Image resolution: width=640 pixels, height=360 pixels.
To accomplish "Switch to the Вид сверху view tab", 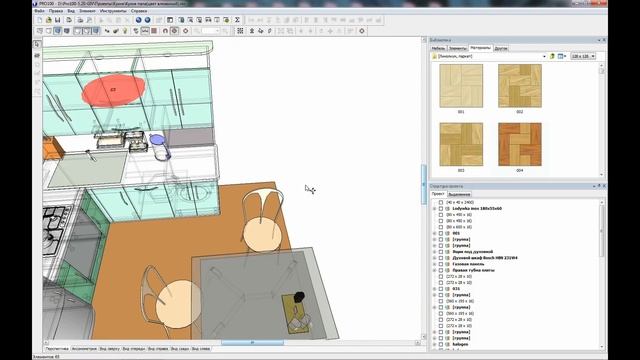I will pos(109,349).
